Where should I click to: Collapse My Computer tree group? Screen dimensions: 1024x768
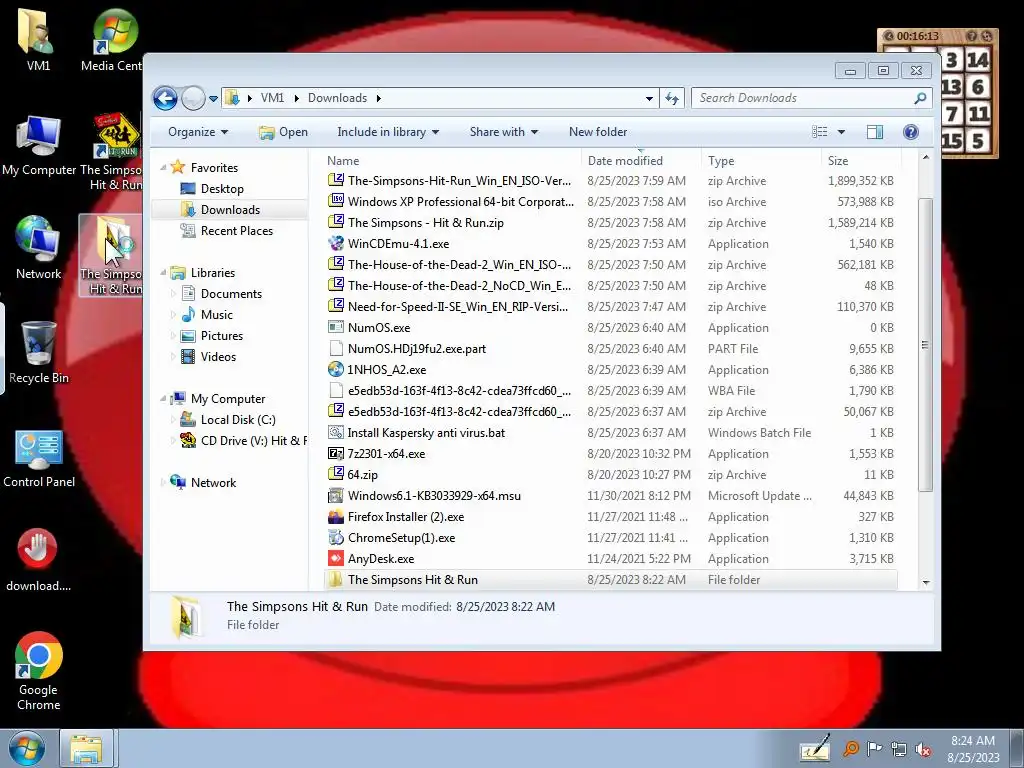(x=163, y=399)
